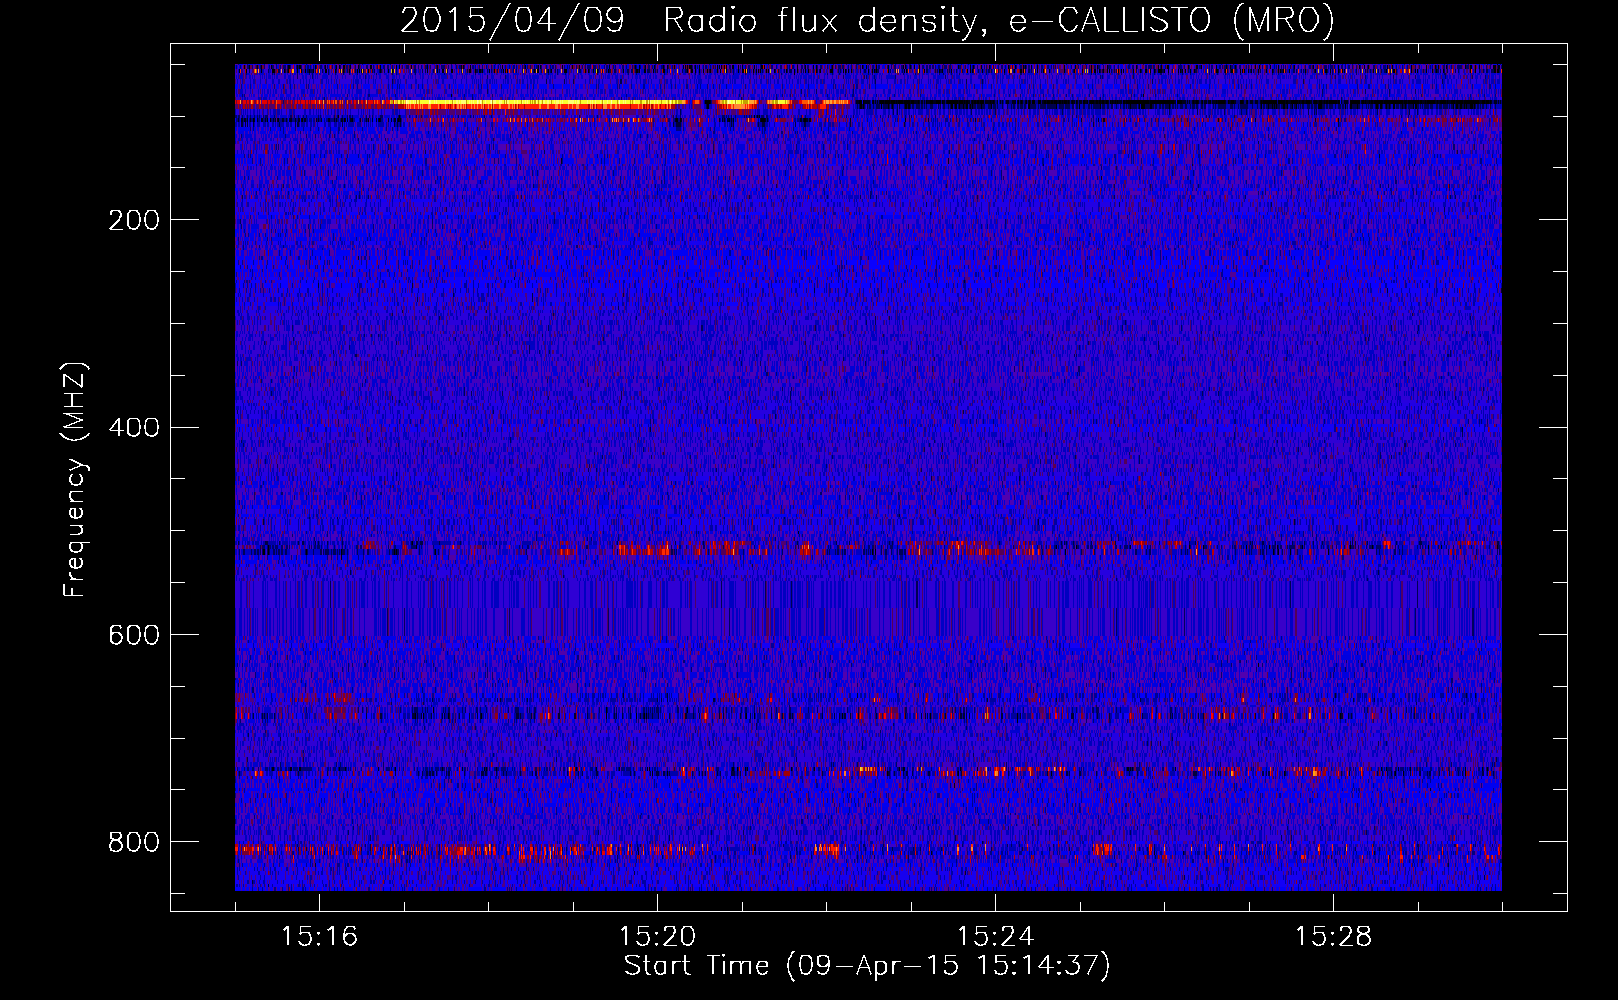This screenshot has width=1618, height=1000.
Task: Click the plot title "2015/04/09 Radio flux density, e-CALLISTO (MRO)"
Action: (867, 20)
